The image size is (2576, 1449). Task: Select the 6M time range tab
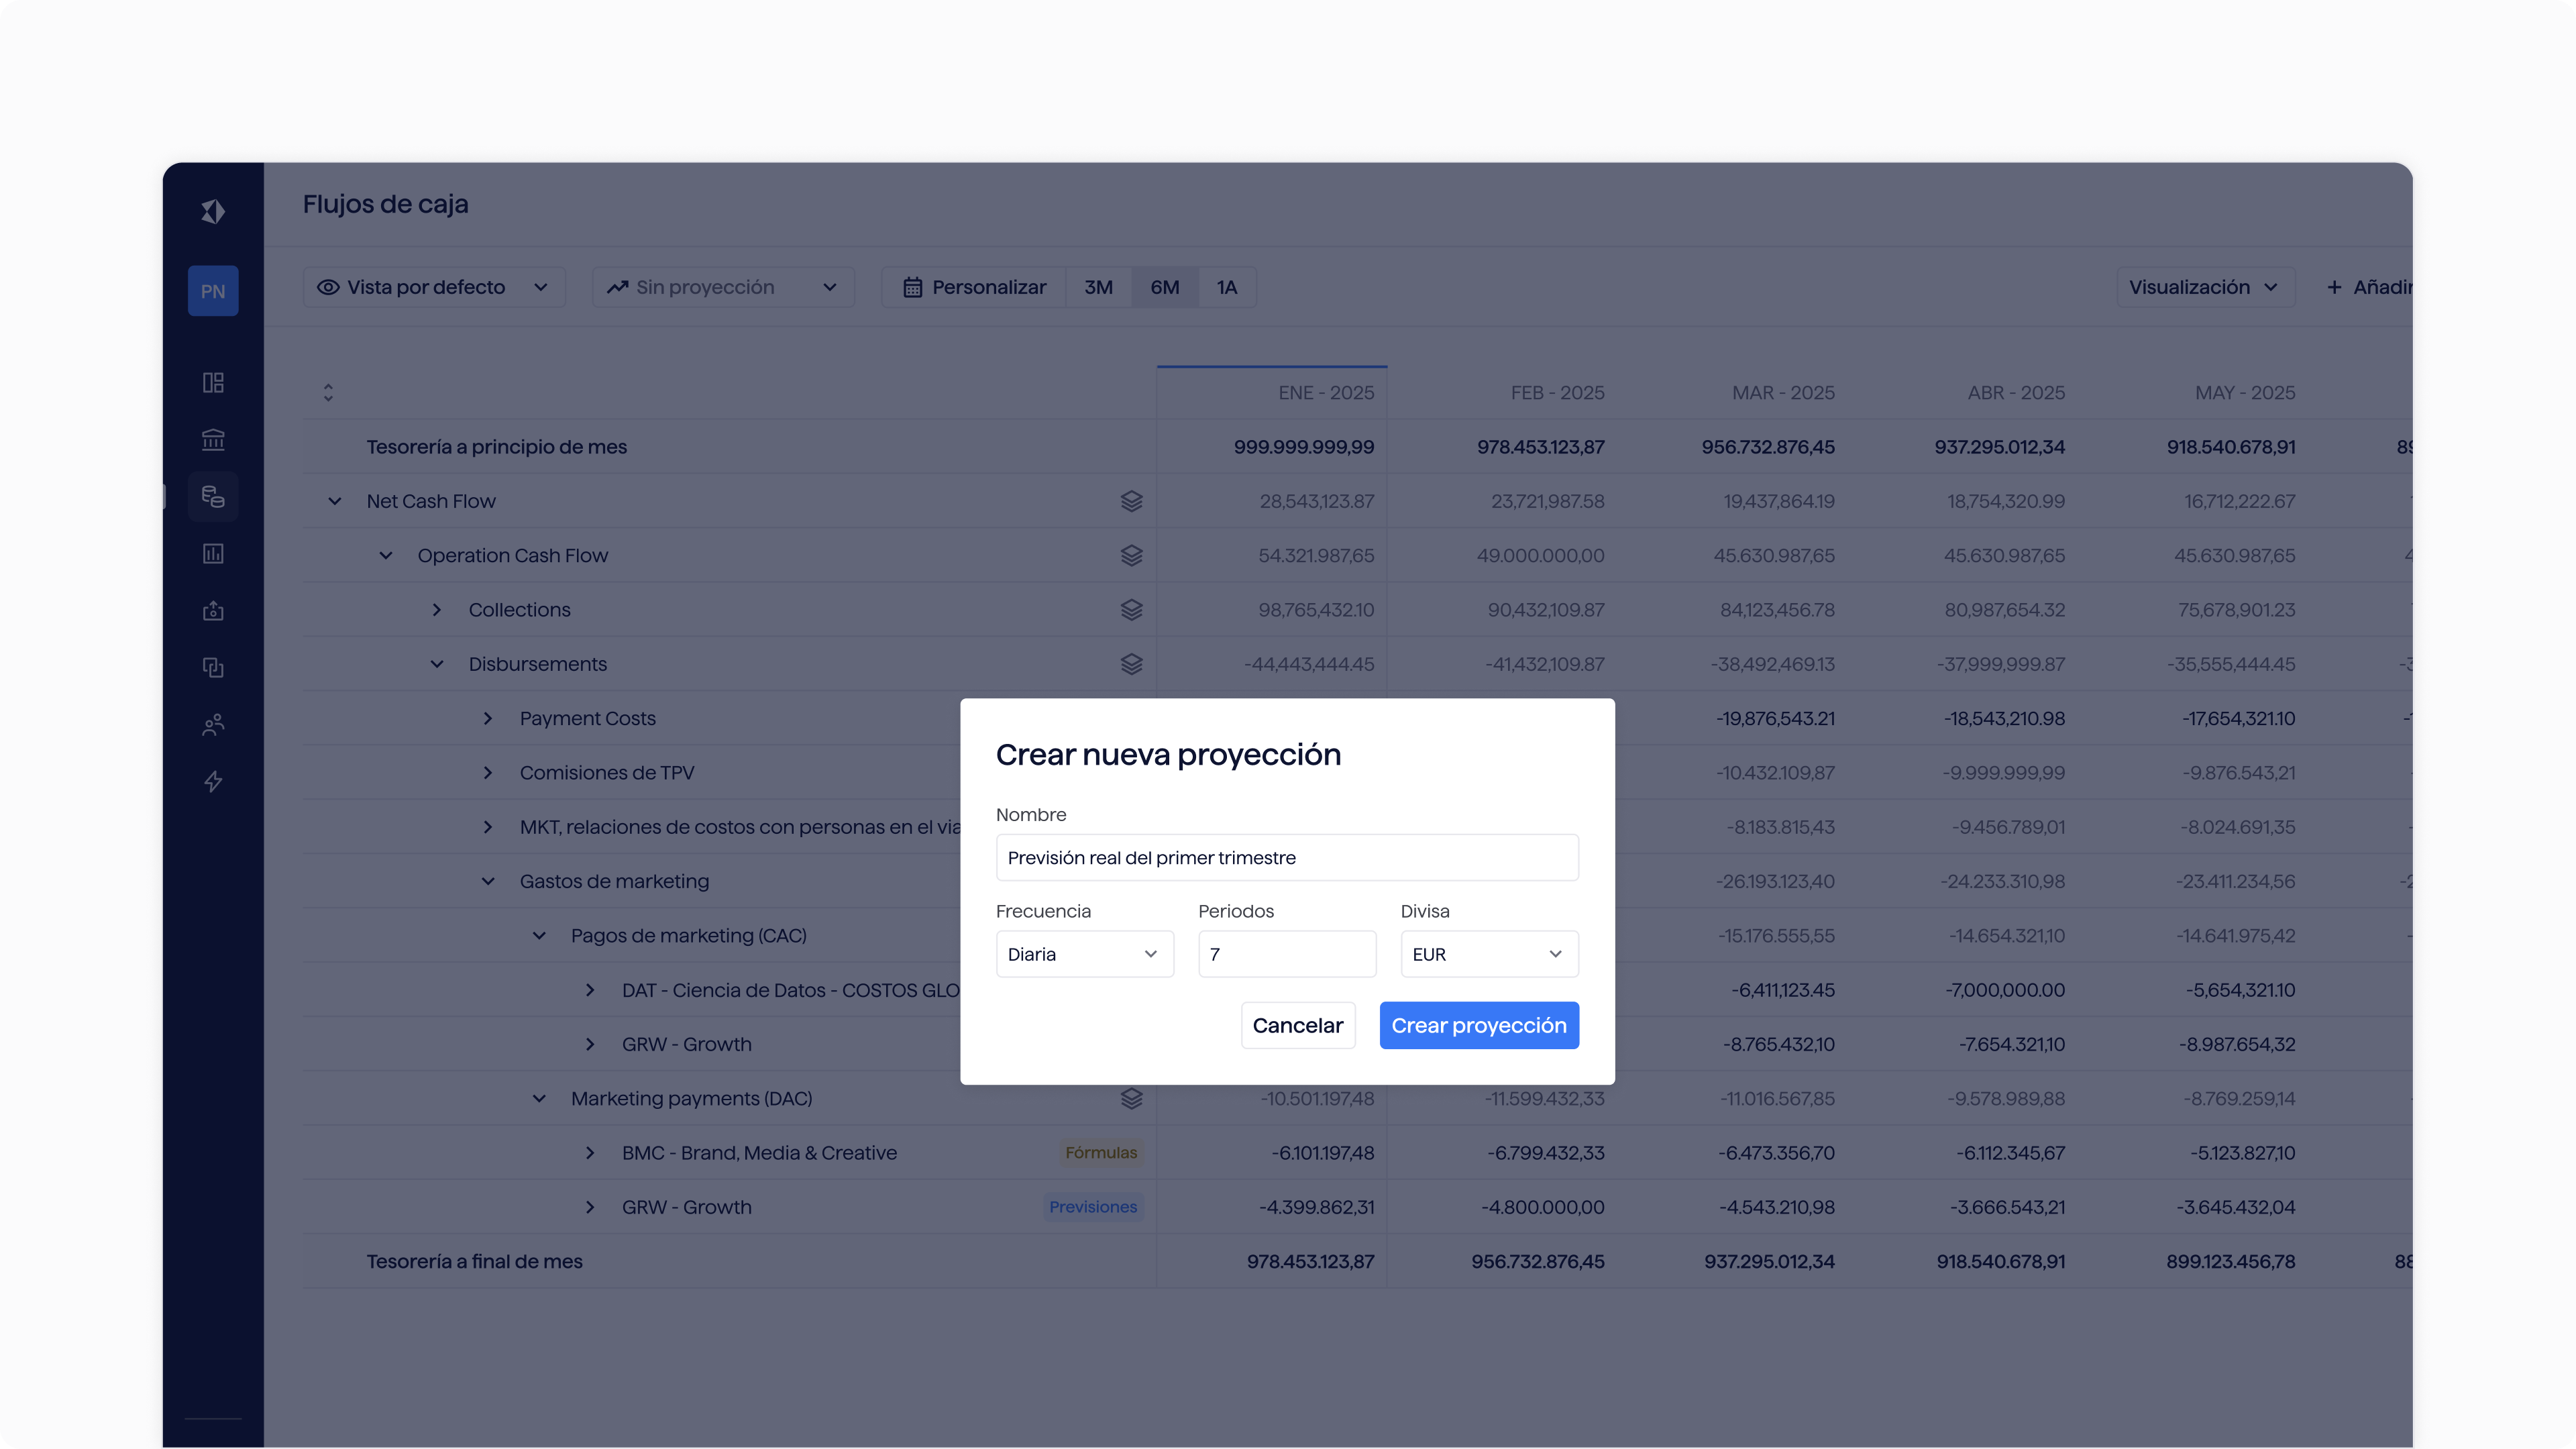[1165, 288]
